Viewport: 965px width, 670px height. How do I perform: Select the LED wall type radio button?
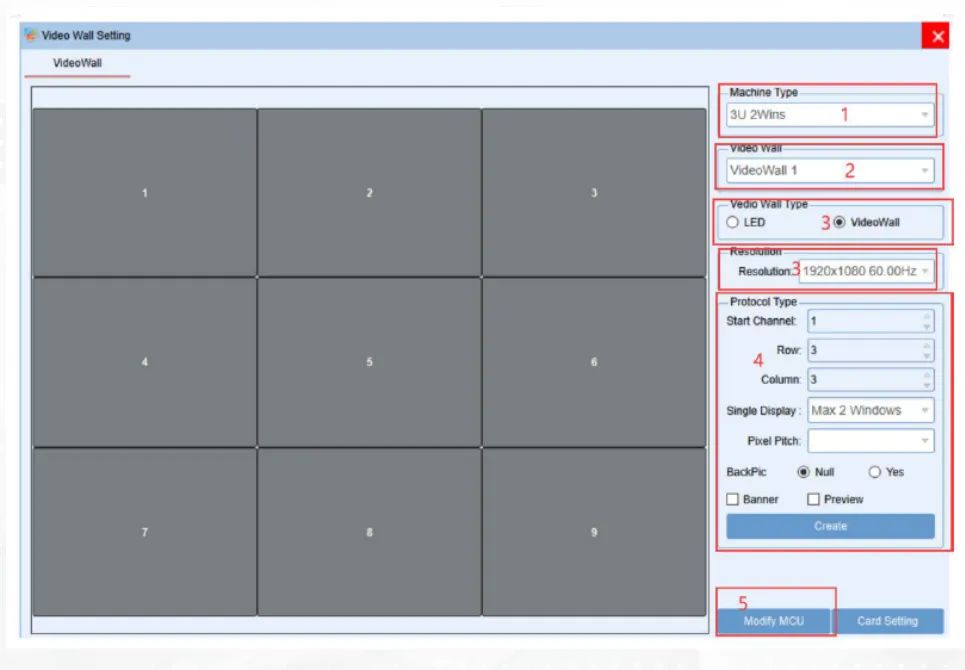732,222
